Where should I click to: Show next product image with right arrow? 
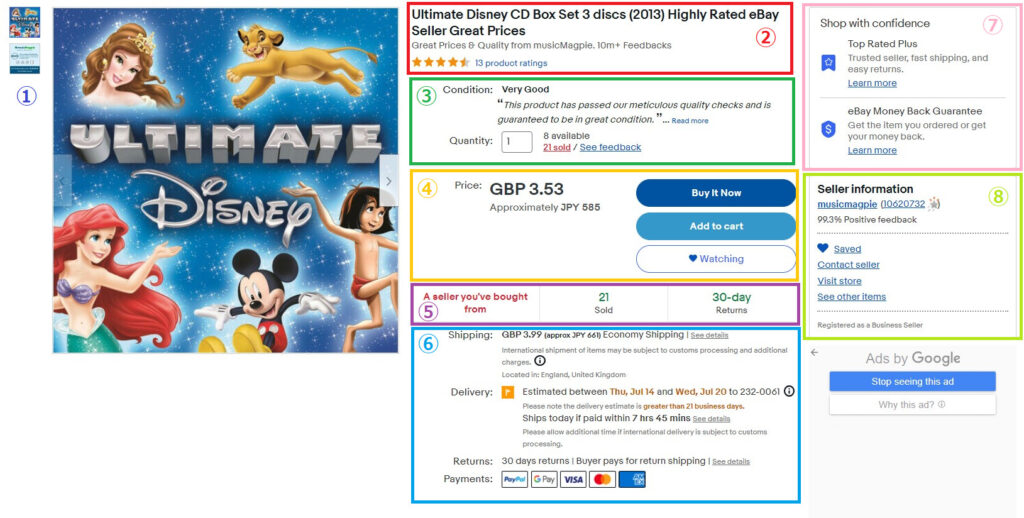tap(389, 181)
